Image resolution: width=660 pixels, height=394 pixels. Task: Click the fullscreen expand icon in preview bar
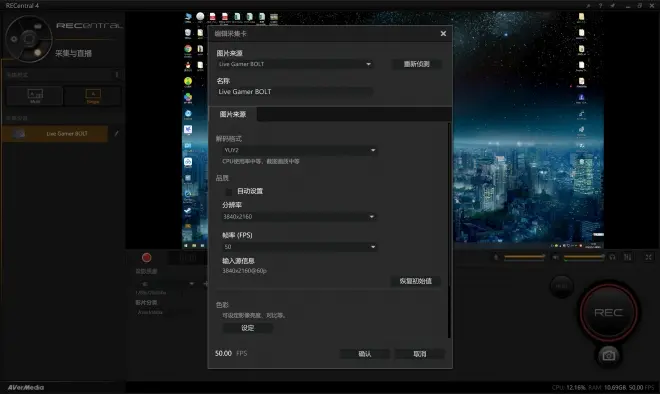tap(649, 257)
